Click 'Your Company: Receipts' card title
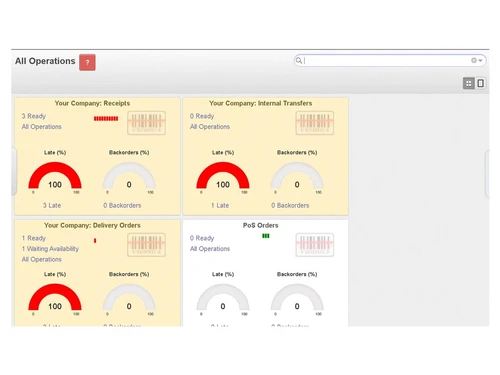The height and width of the screenshot is (375, 500). [x=92, y=103]
